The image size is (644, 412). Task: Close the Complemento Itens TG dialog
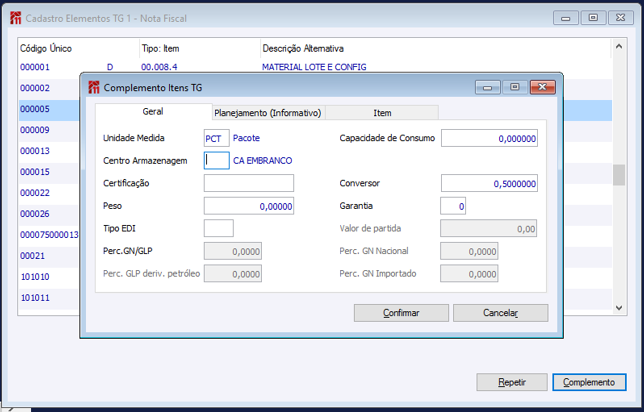point(543,87)
